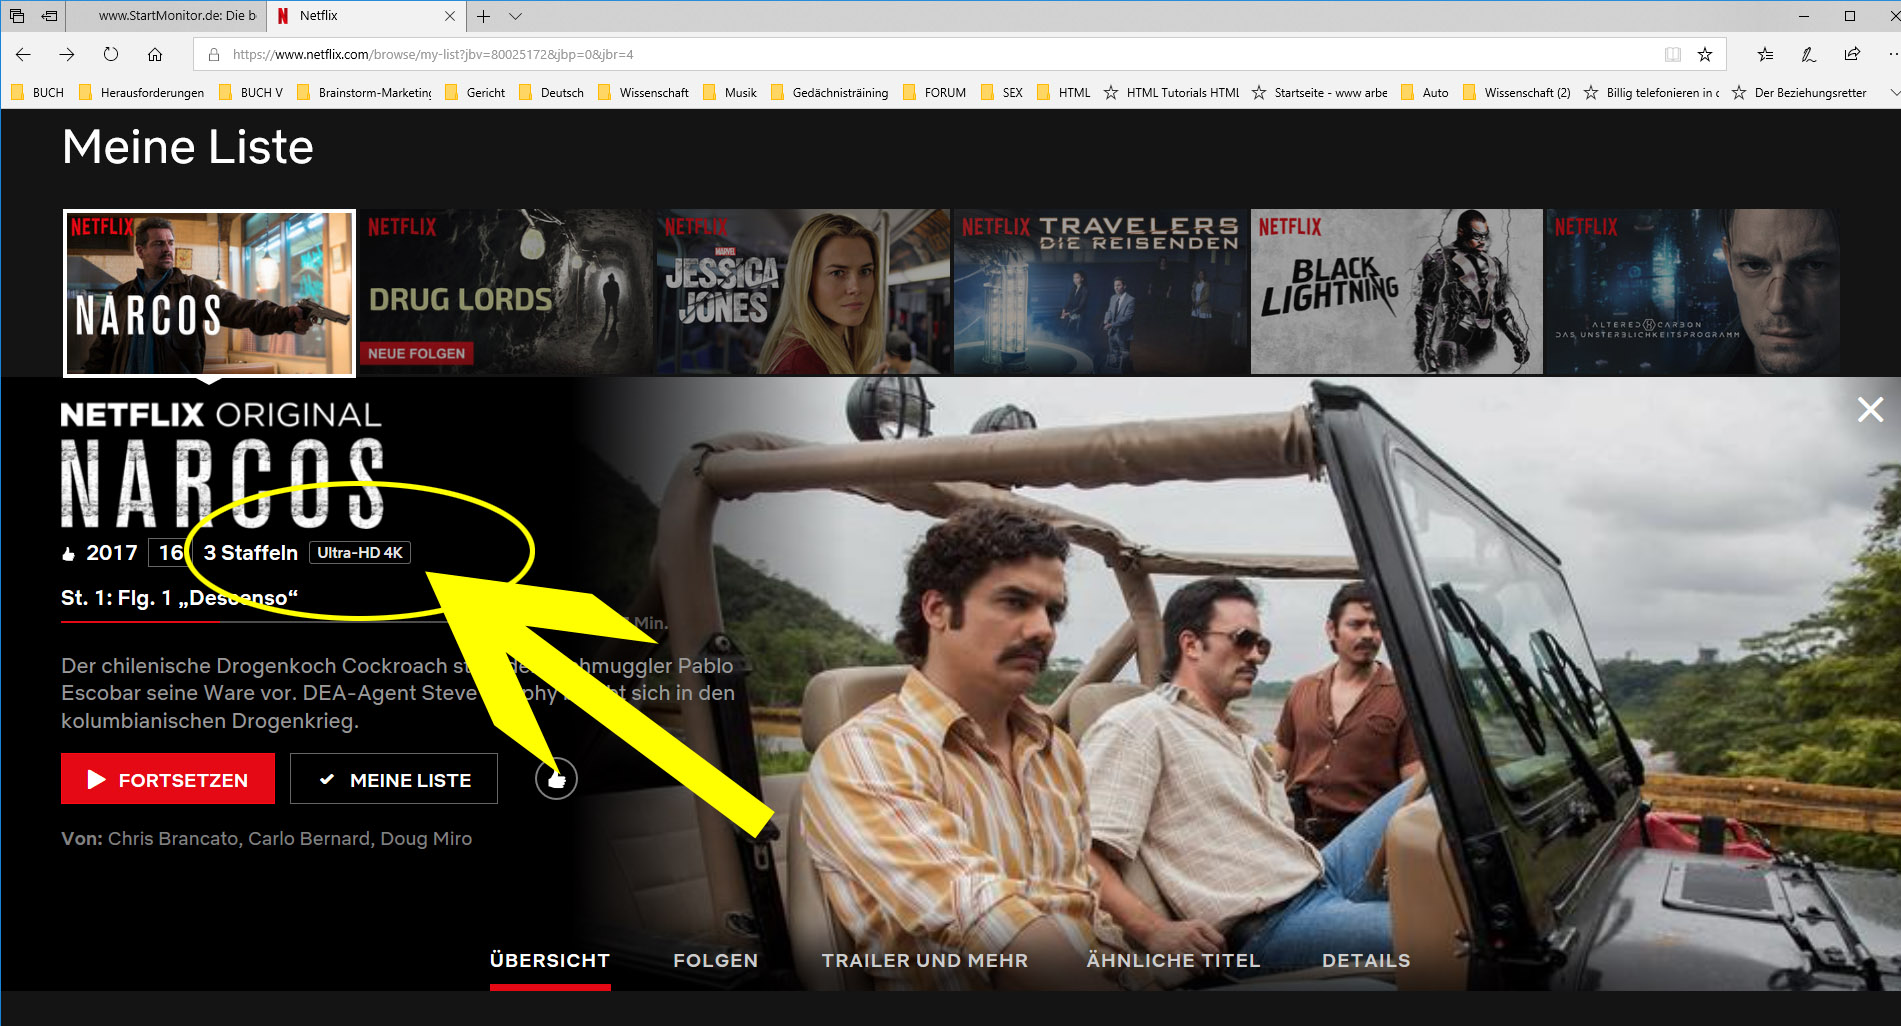Switch to the FOLGEN tab

click(715, 960)
